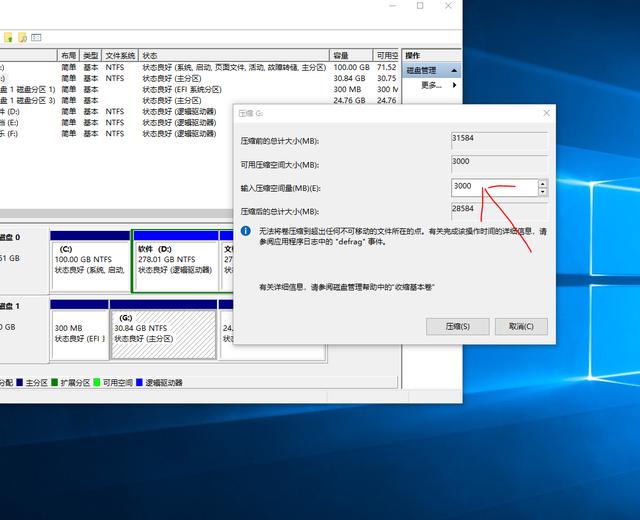
Task: Click the 24.76 GB capacity cell
Action: coord(349,100)
